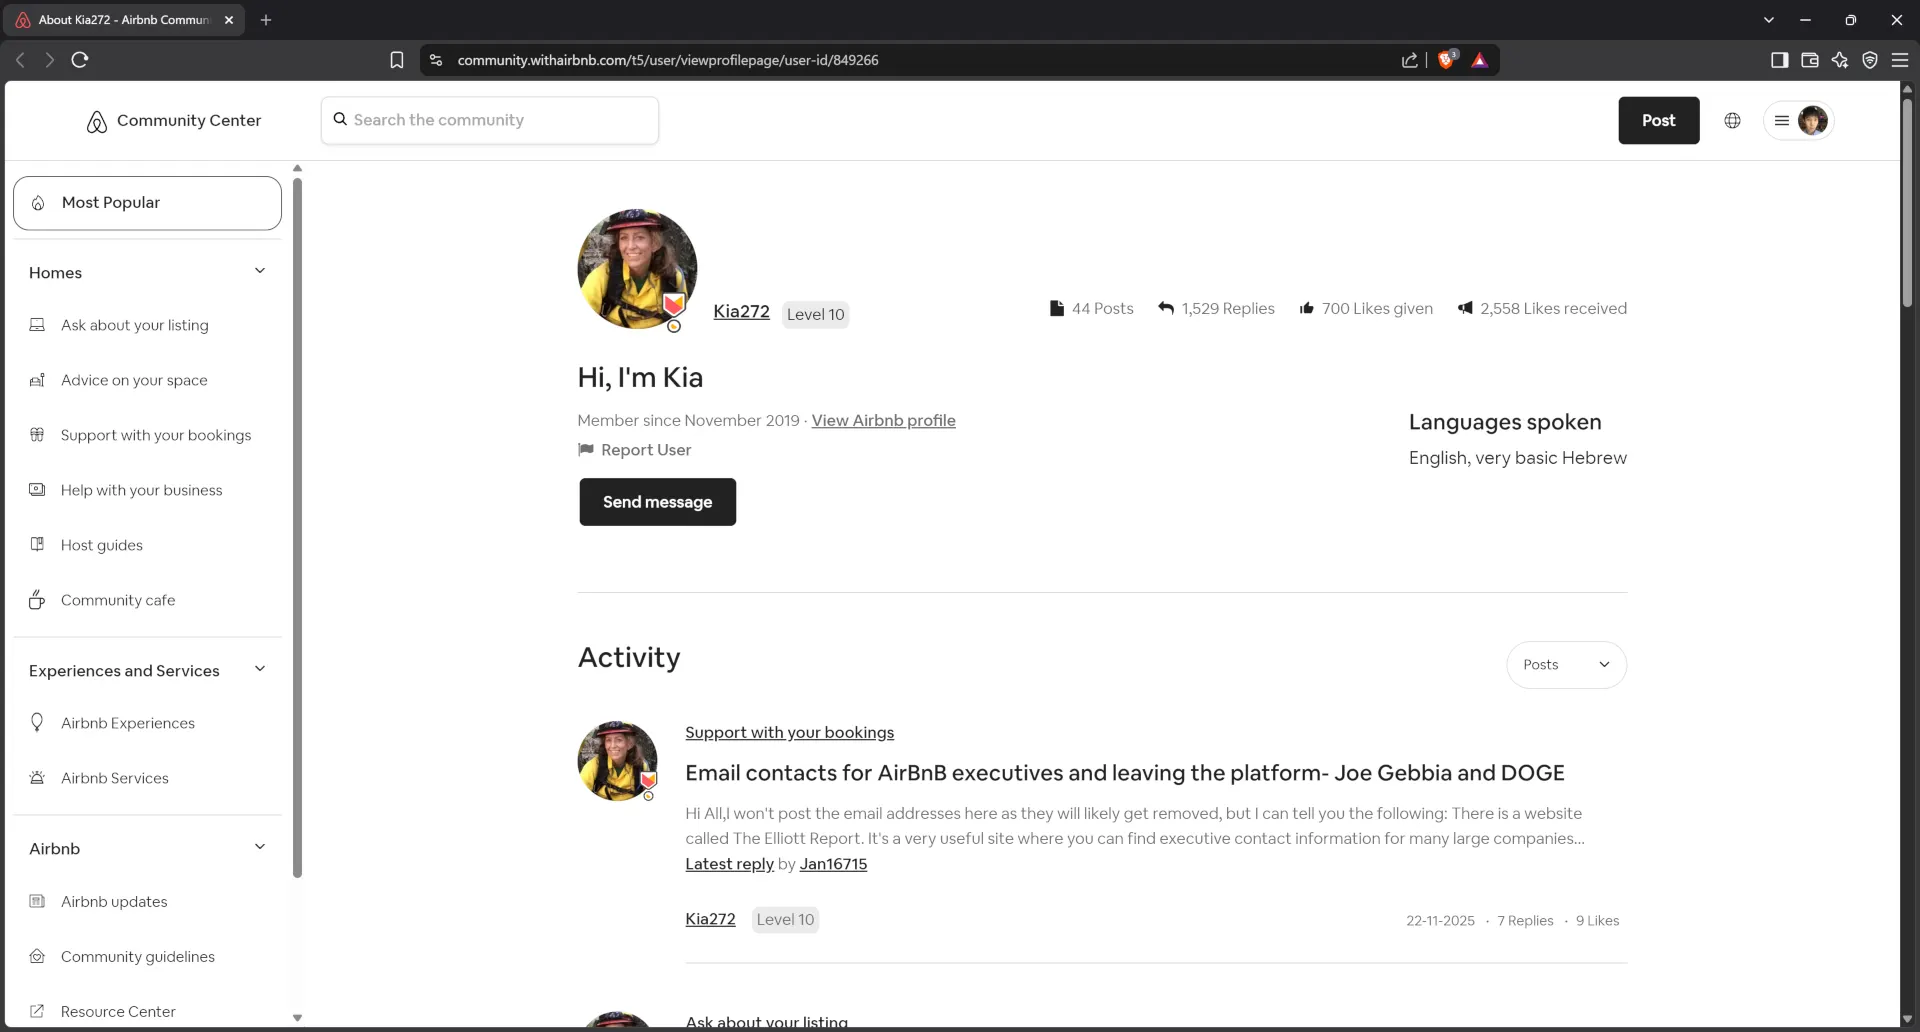Click the Ask about your listing icon

37,325
